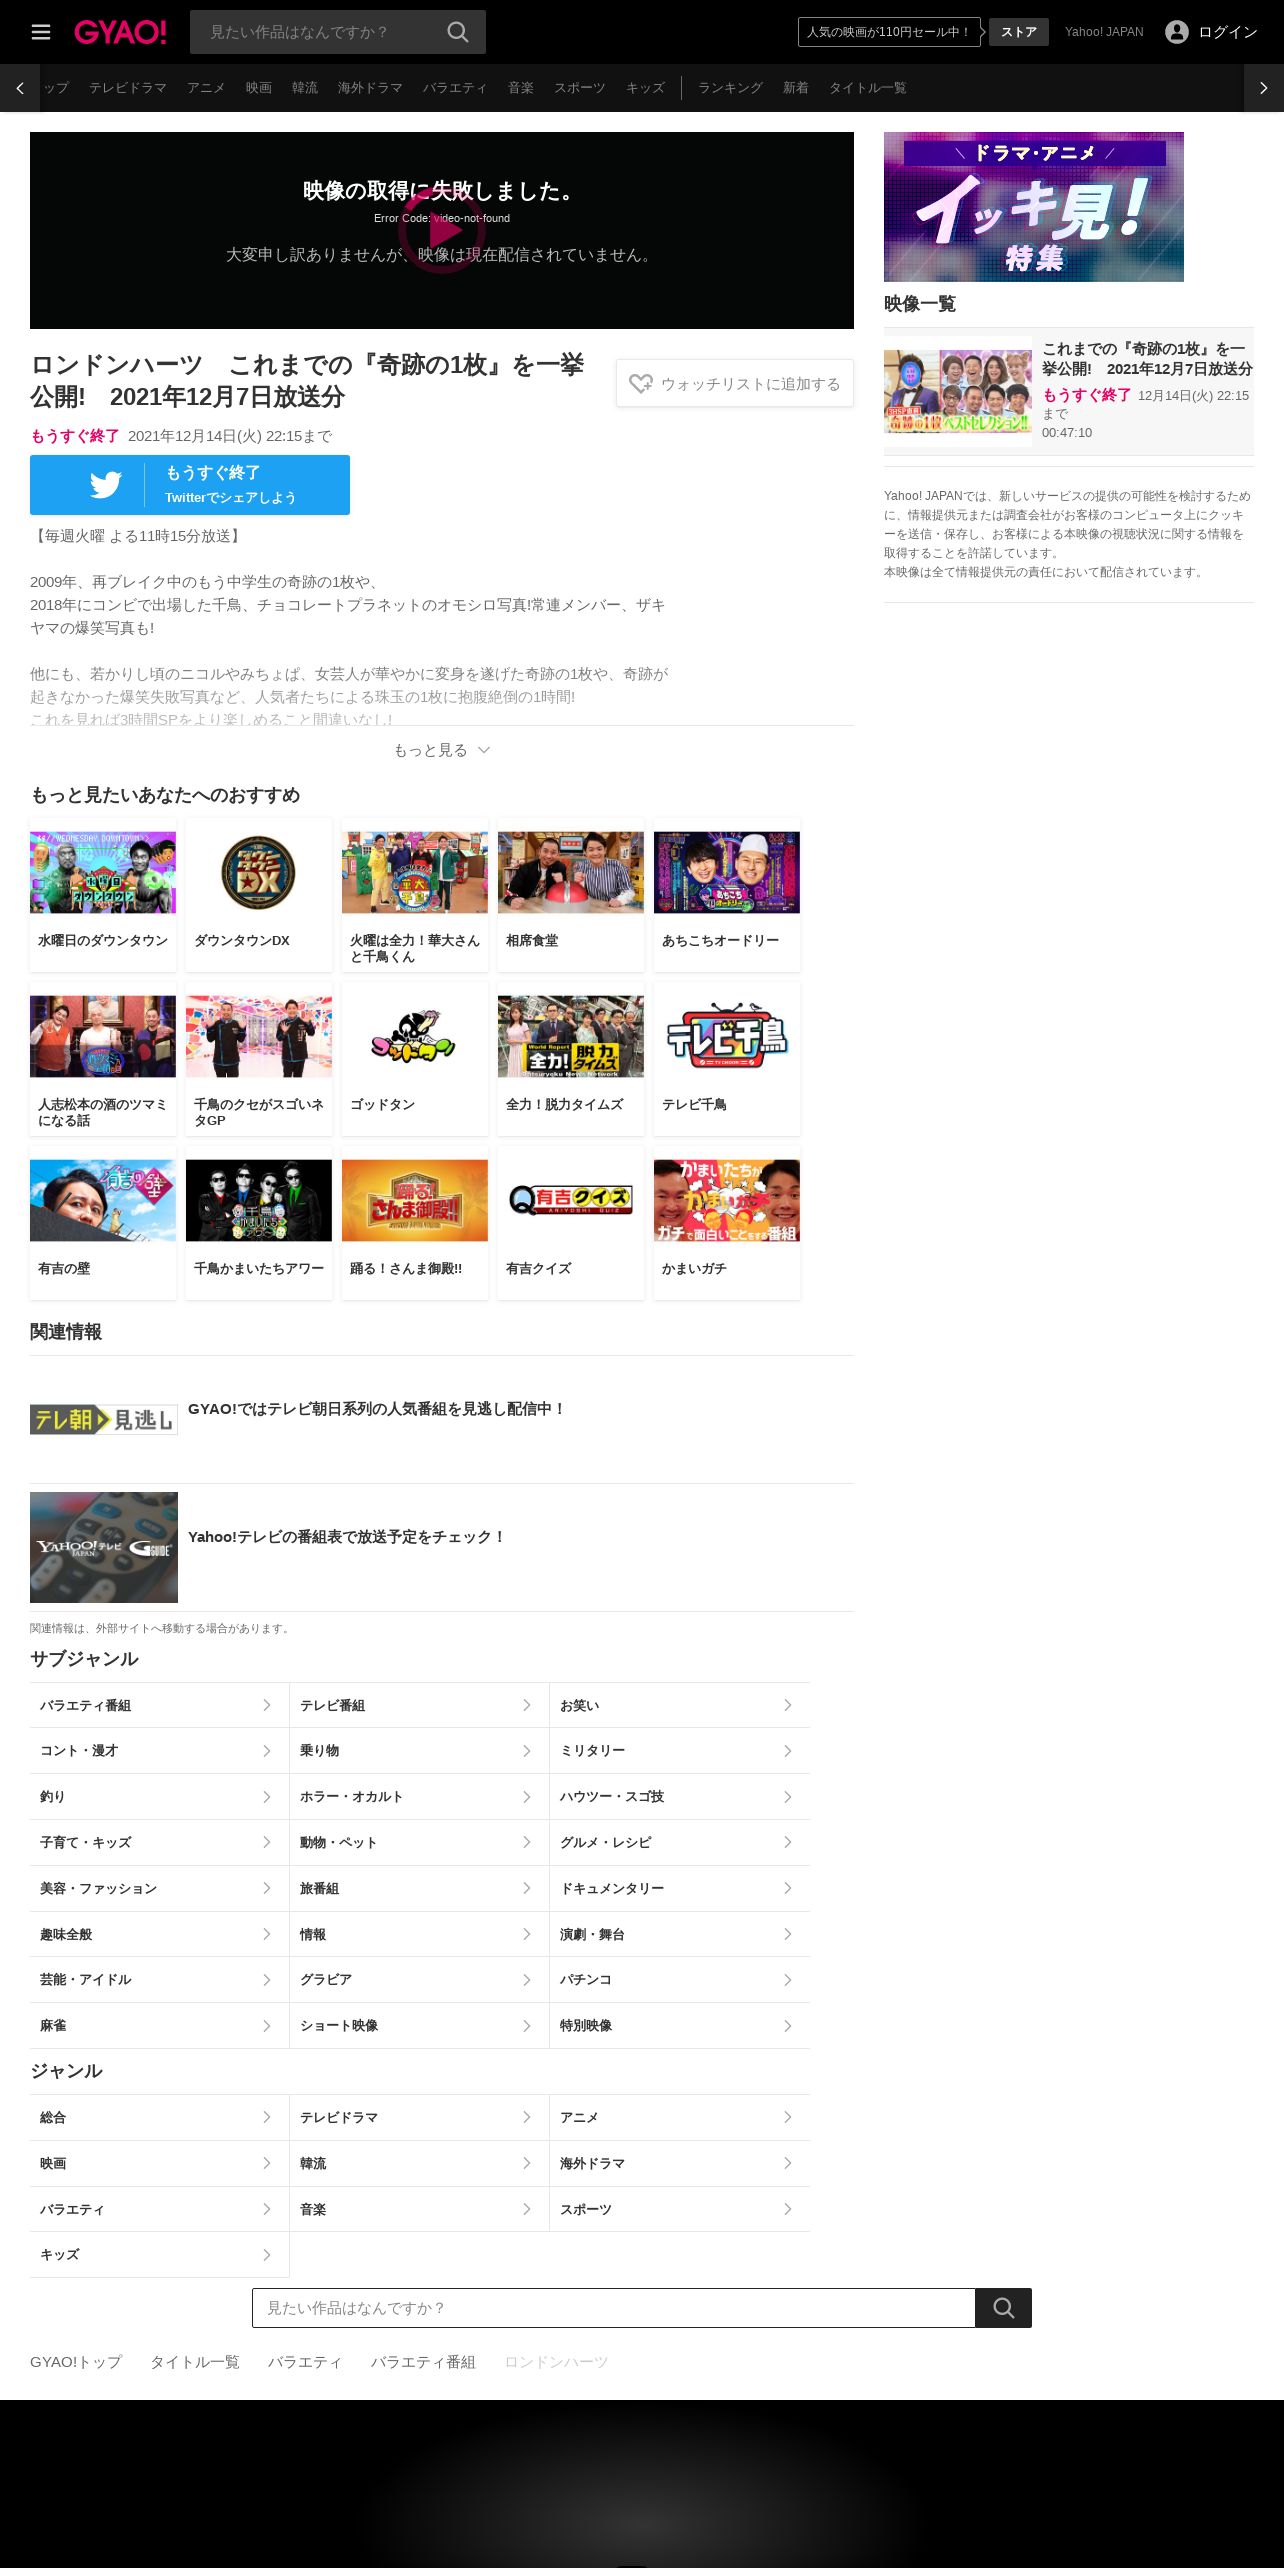Viewport: 1284px width, 2568px height.
Task: Add to watchlist with heart button
Action: [x=735, y=383]
